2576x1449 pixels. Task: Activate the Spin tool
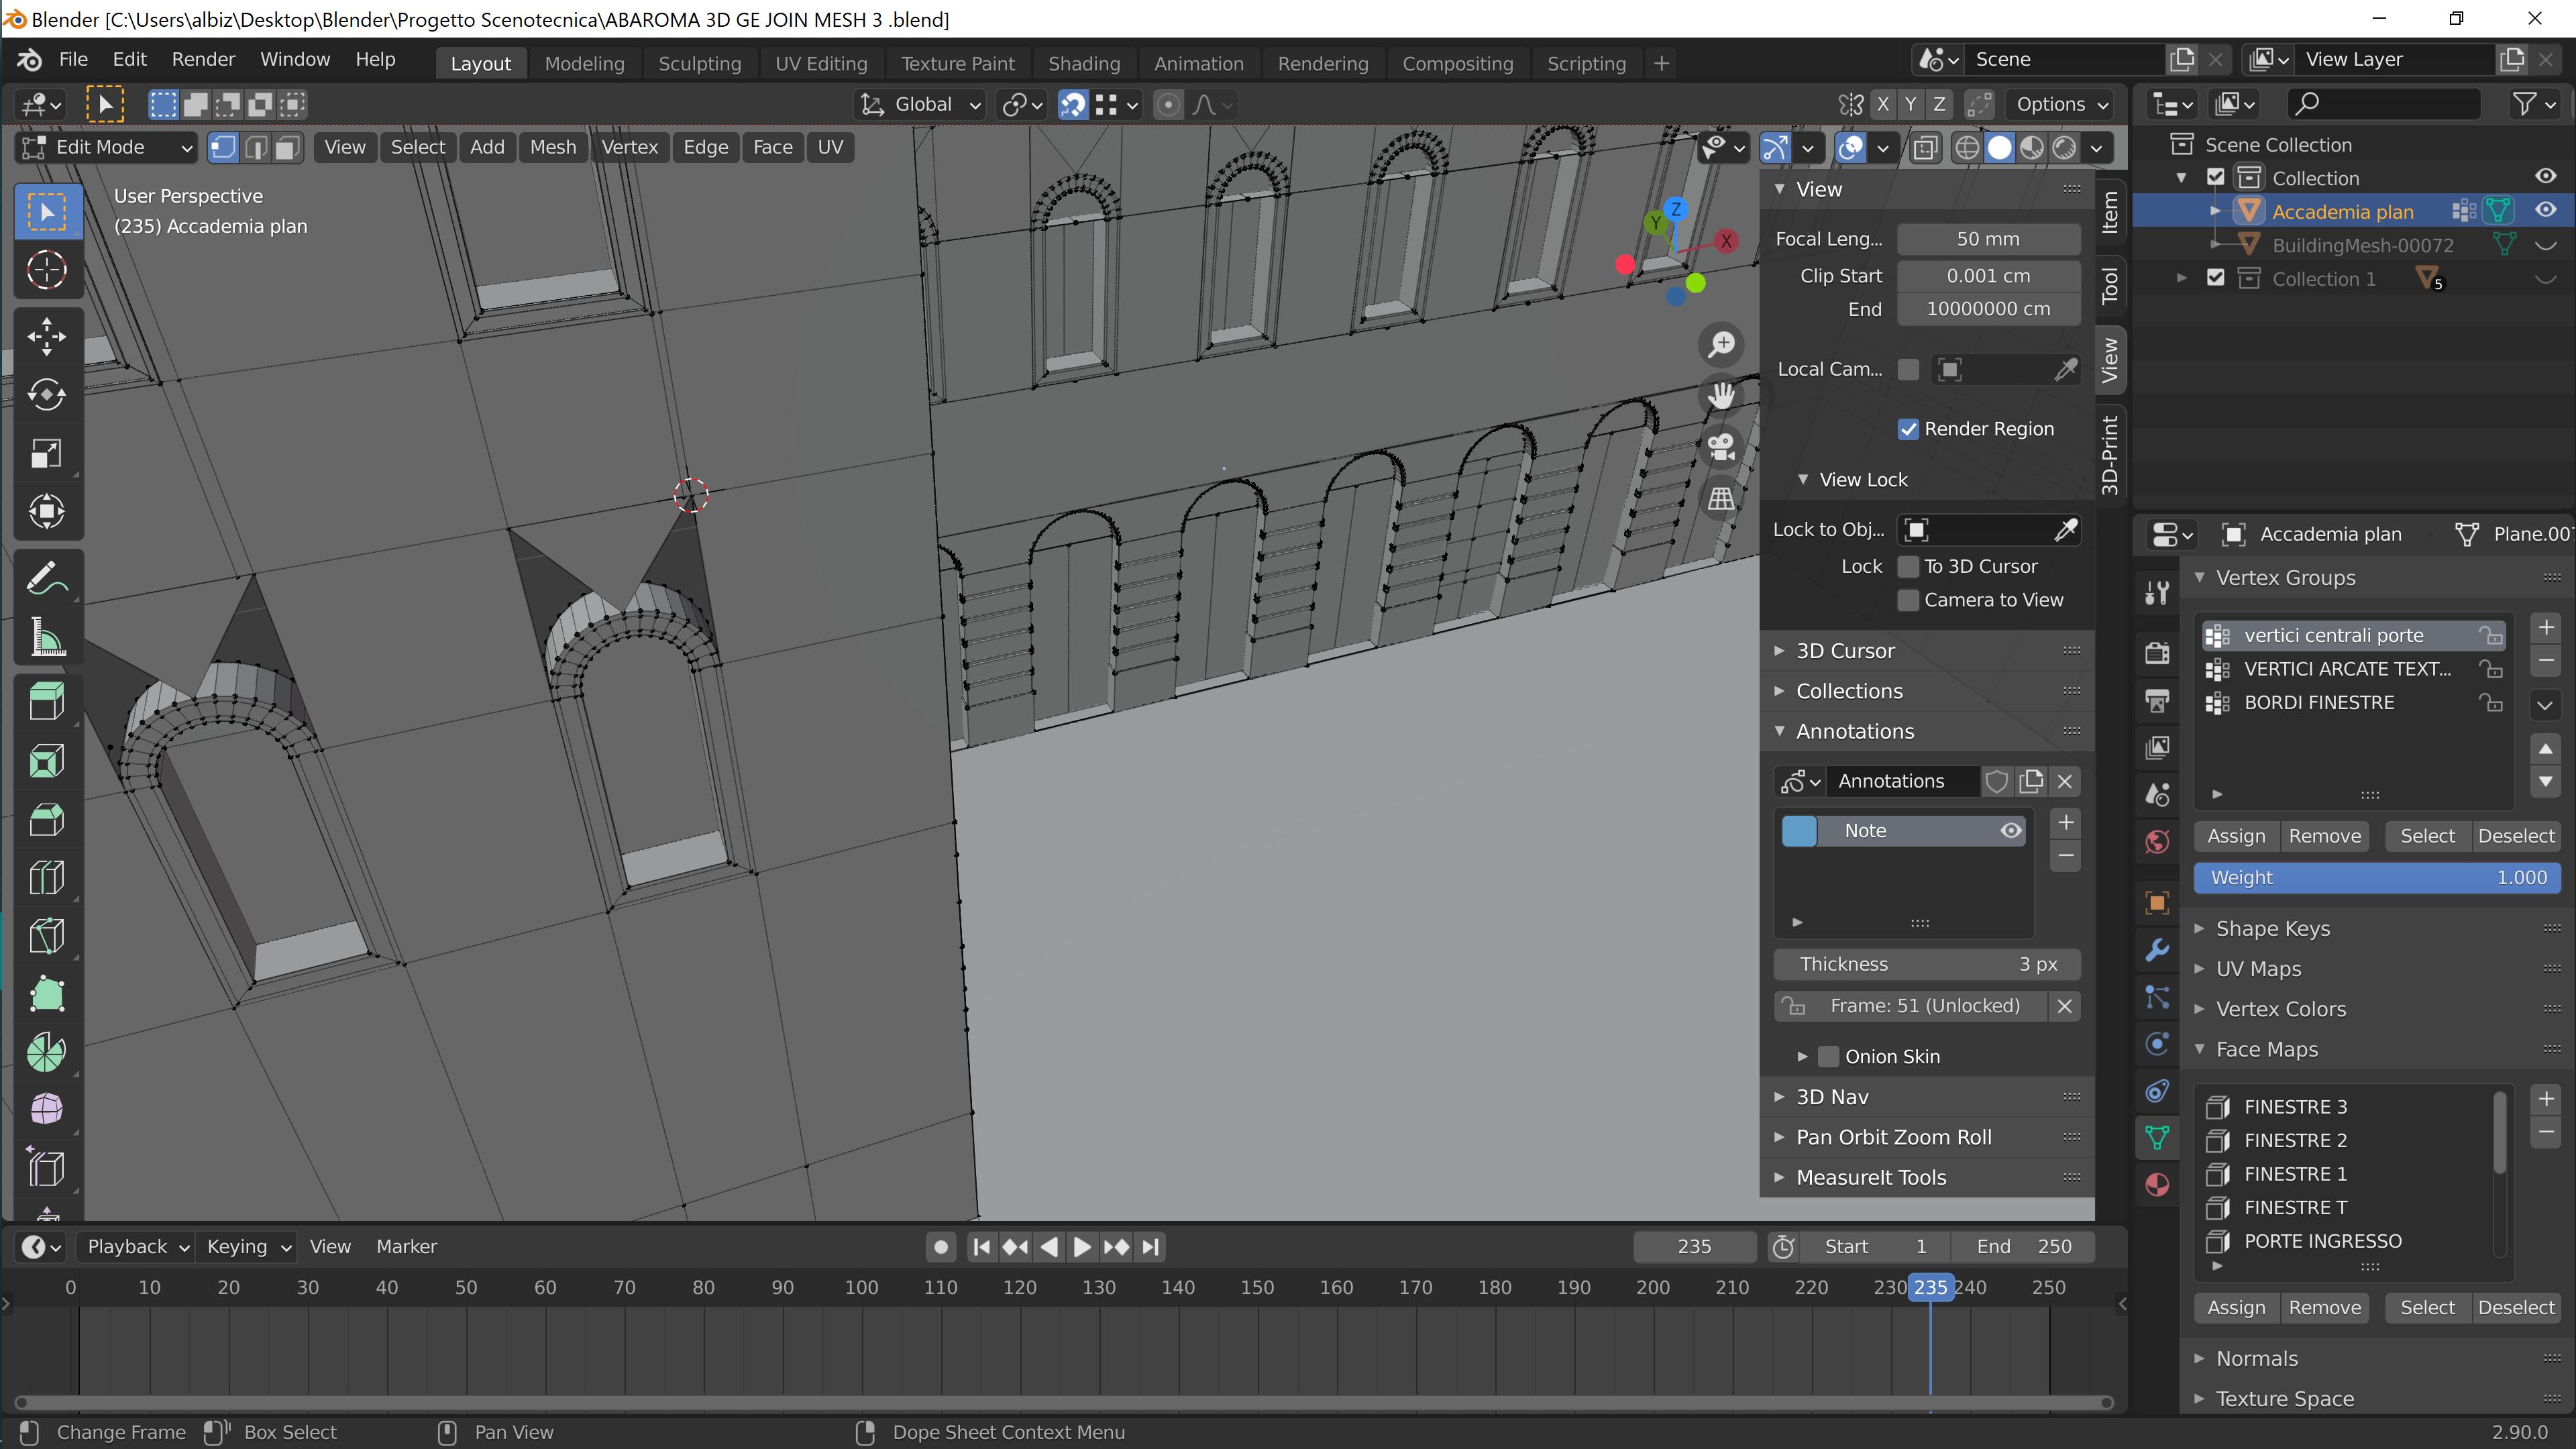pos(47,1052)
